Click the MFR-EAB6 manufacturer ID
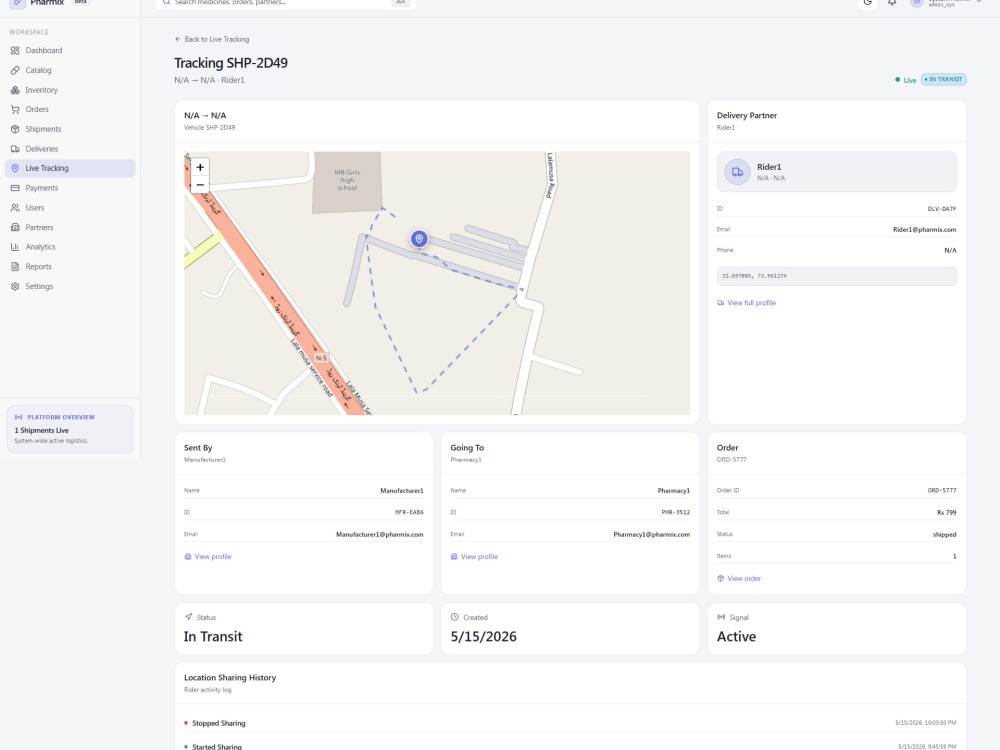1000x750 pixels. pyautogui.click(x=409, y=513)
